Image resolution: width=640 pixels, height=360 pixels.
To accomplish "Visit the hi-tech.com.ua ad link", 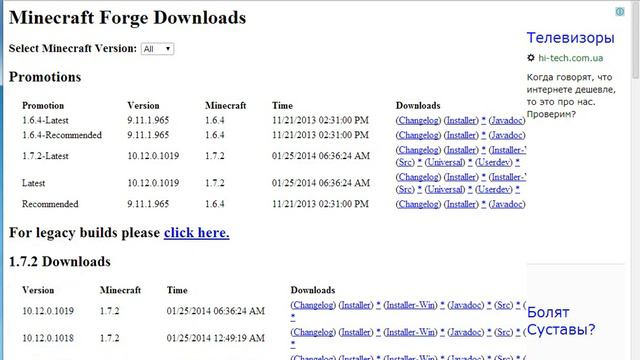I will click(x=570, y=58).
